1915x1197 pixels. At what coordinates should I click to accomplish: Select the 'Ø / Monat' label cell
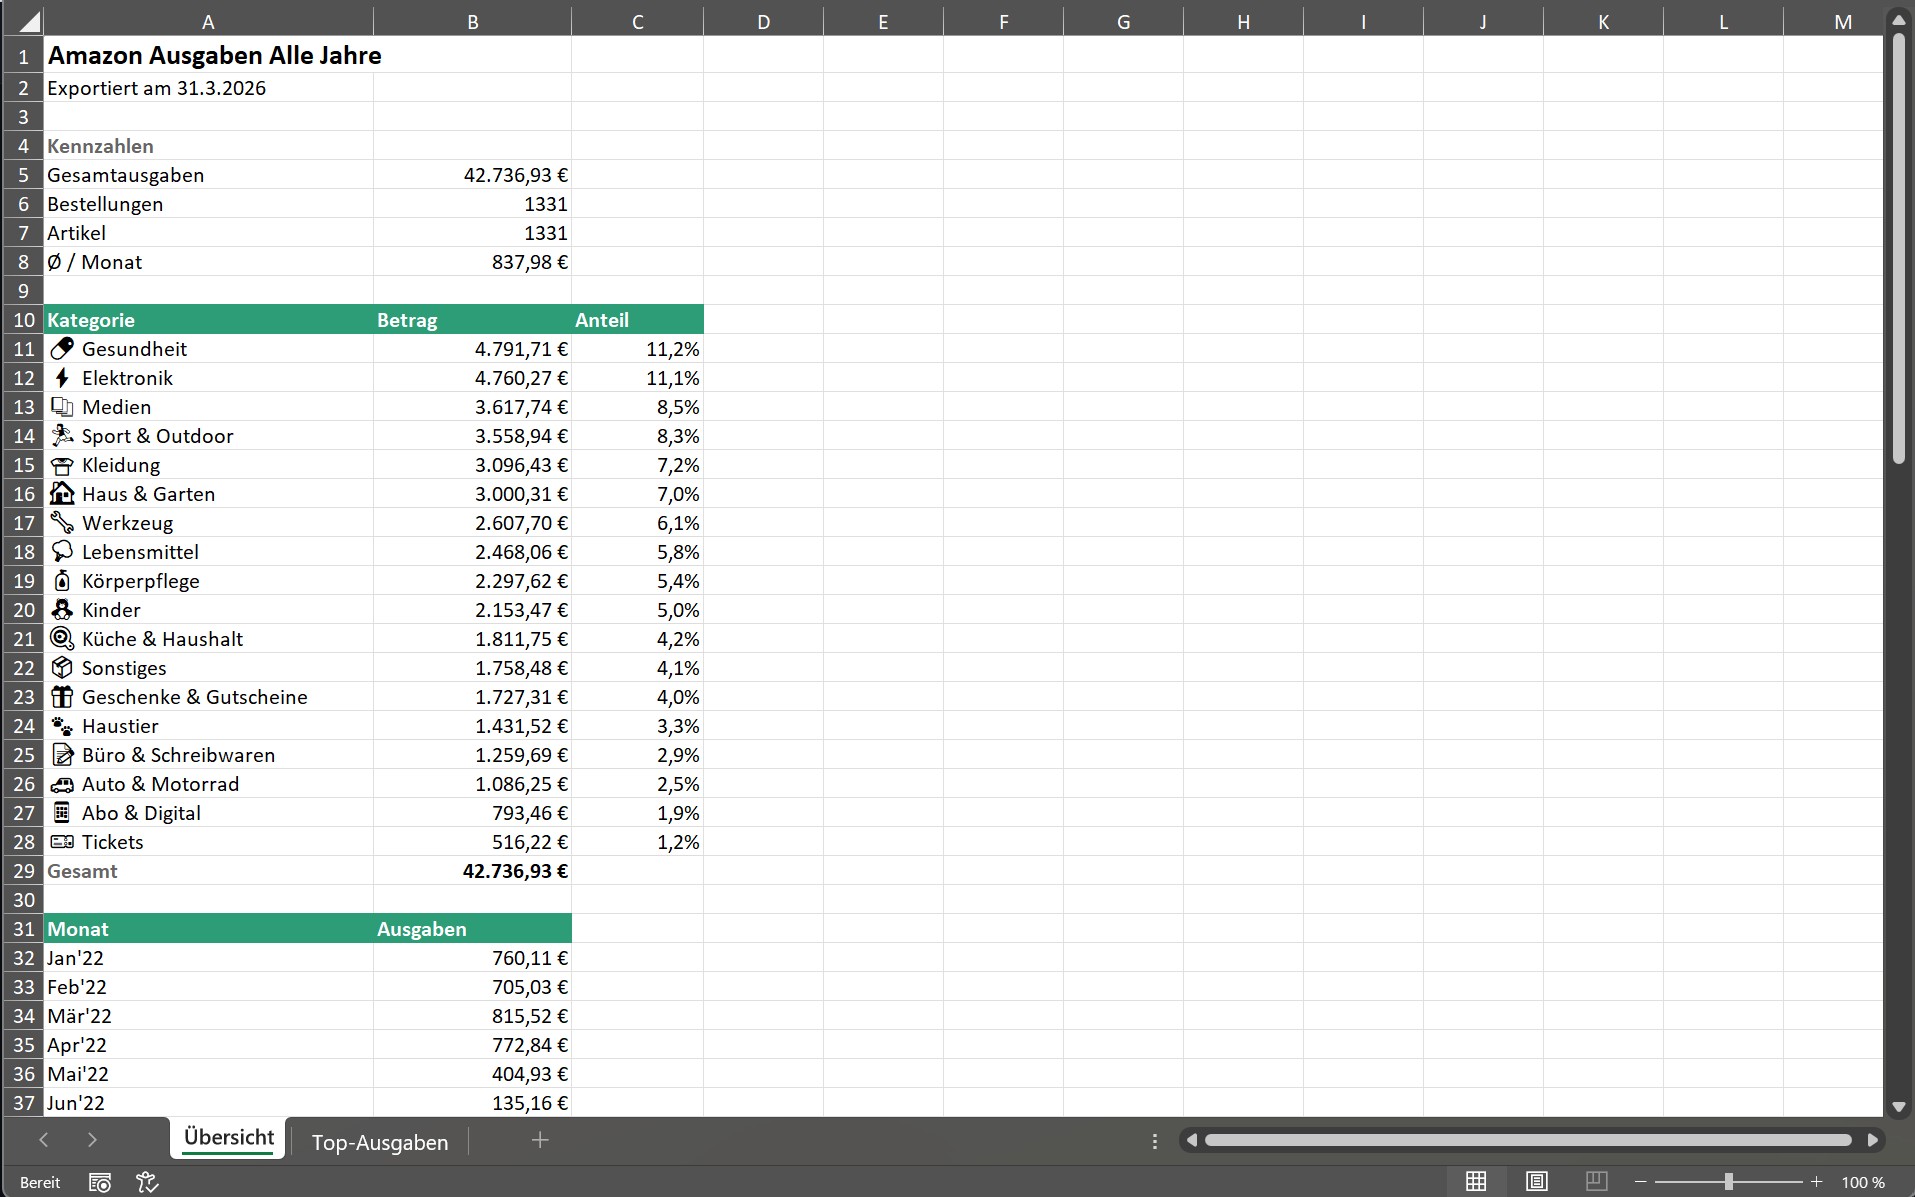click(x=208, y=262)
